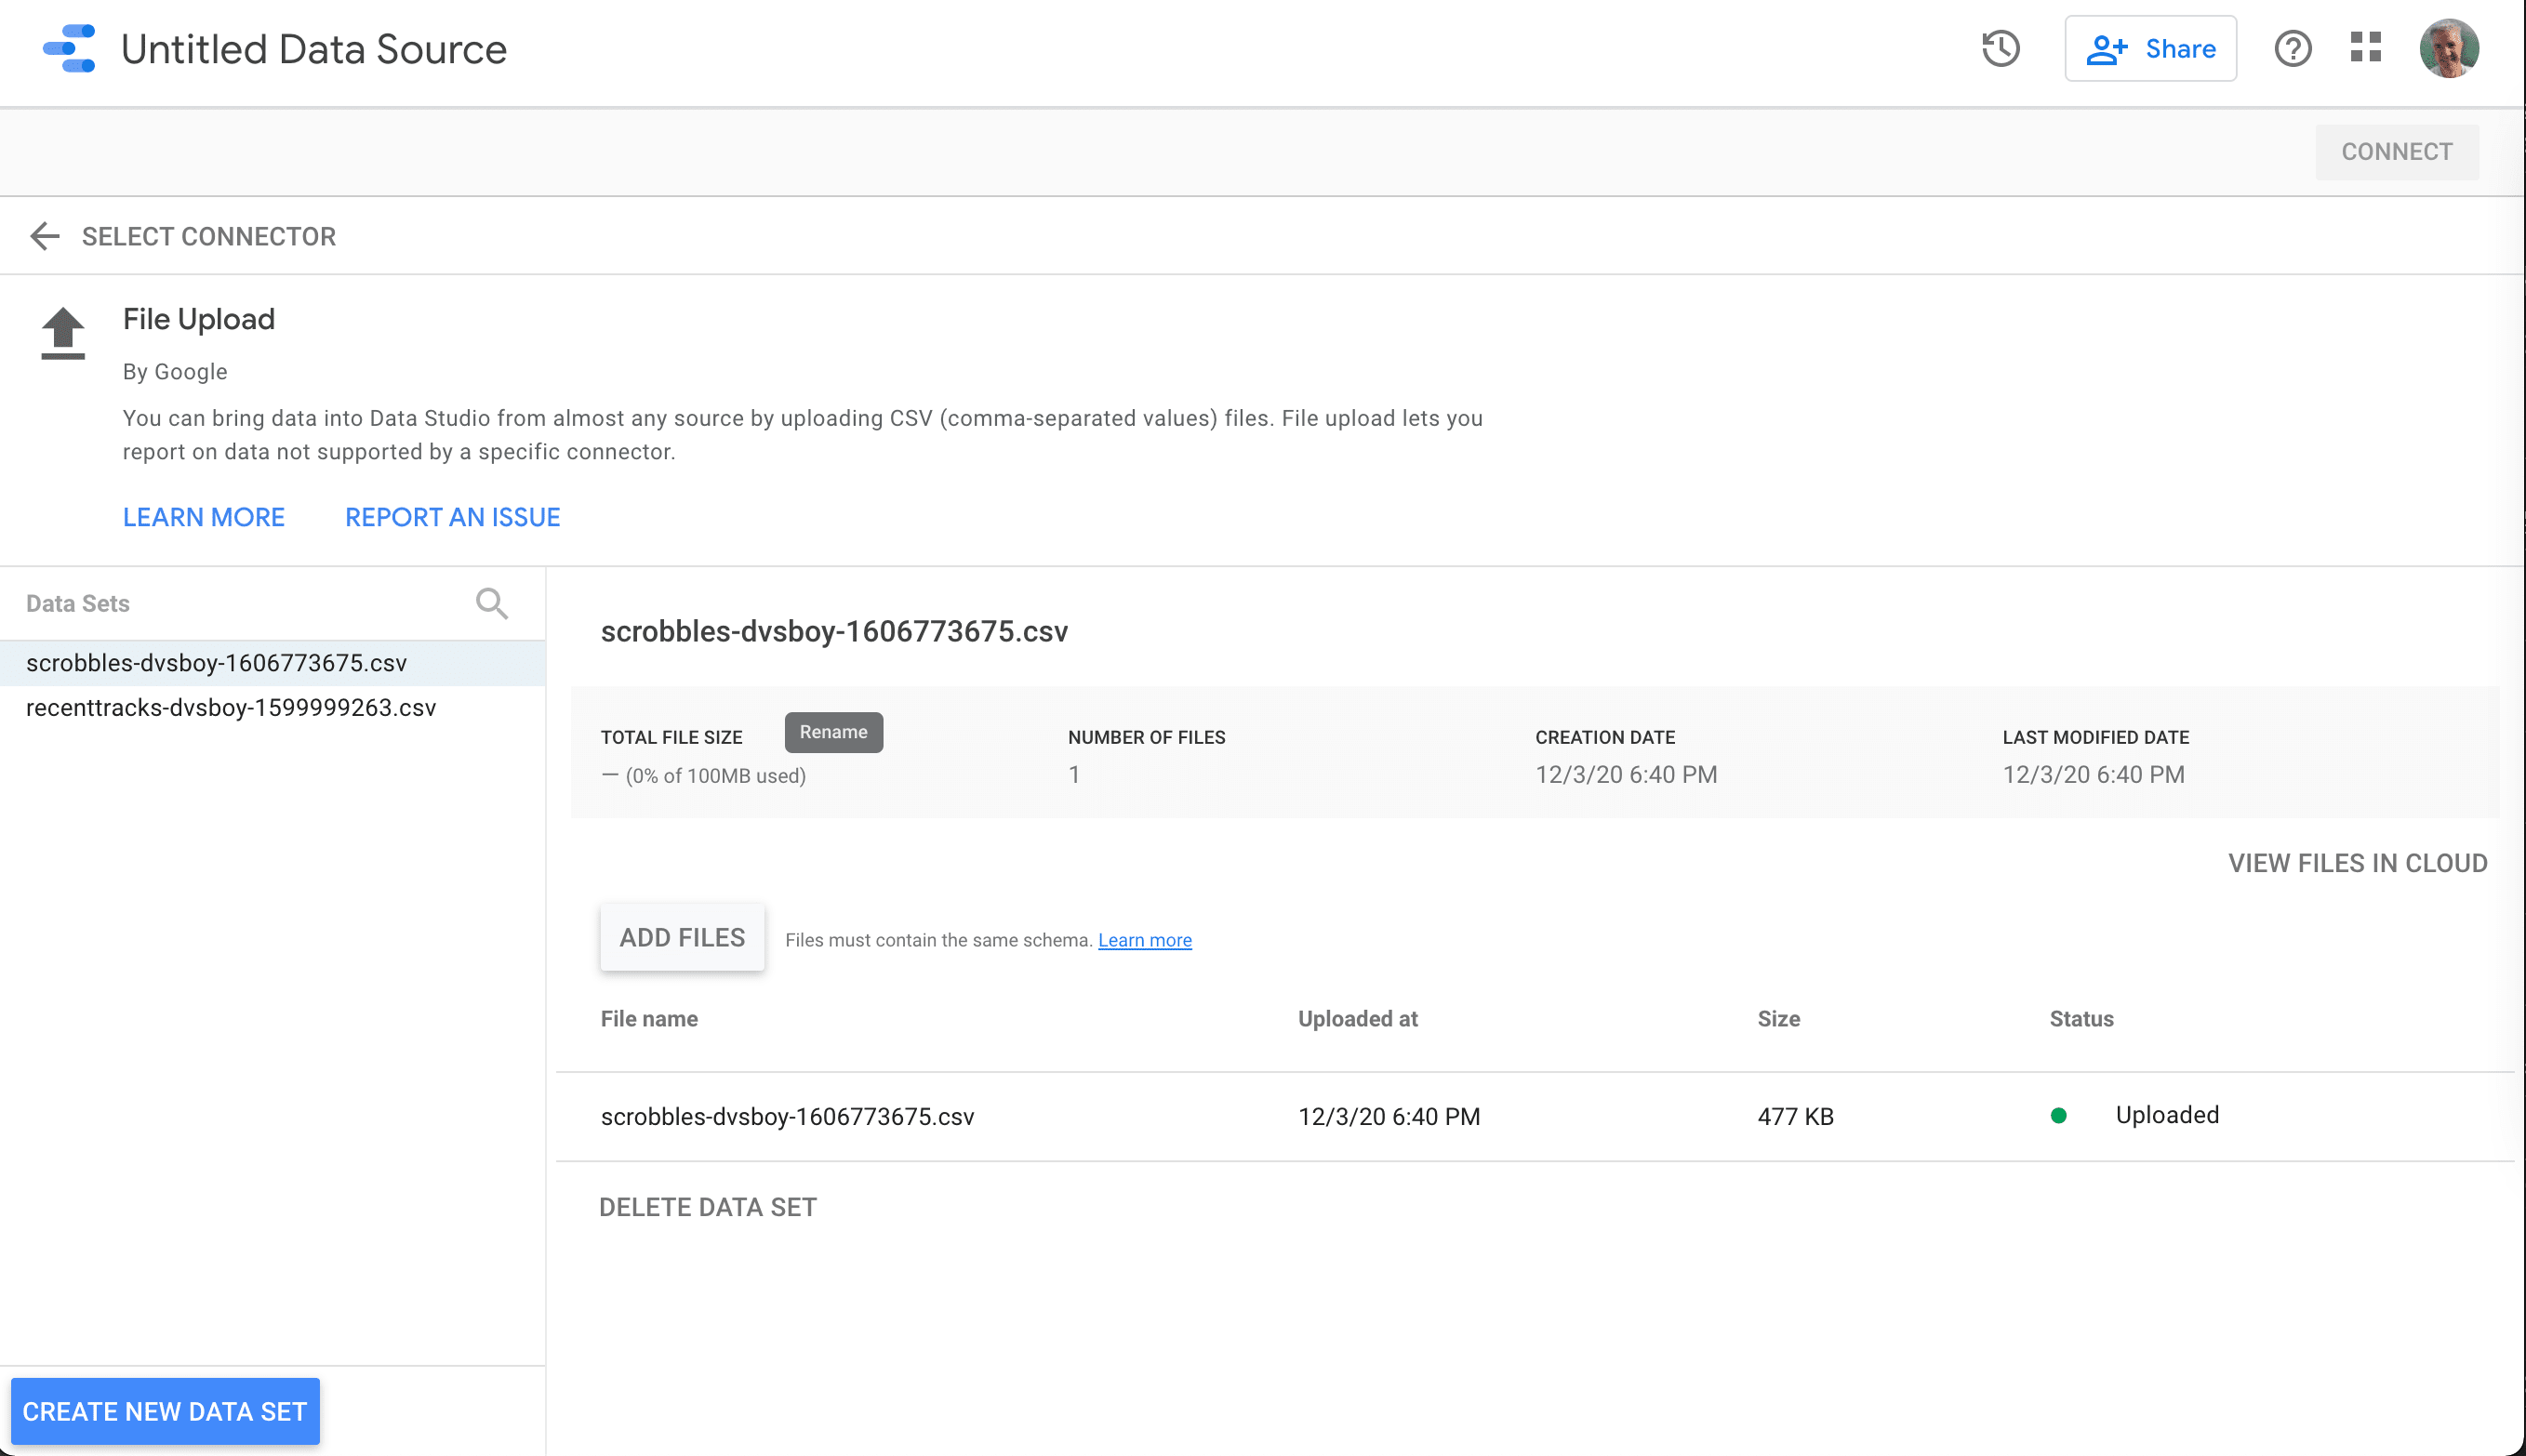The width and height of the screenshot is (2526, 1456).
Task: Click the CREATION DATE value
Action: click(x=1626, y=775)
